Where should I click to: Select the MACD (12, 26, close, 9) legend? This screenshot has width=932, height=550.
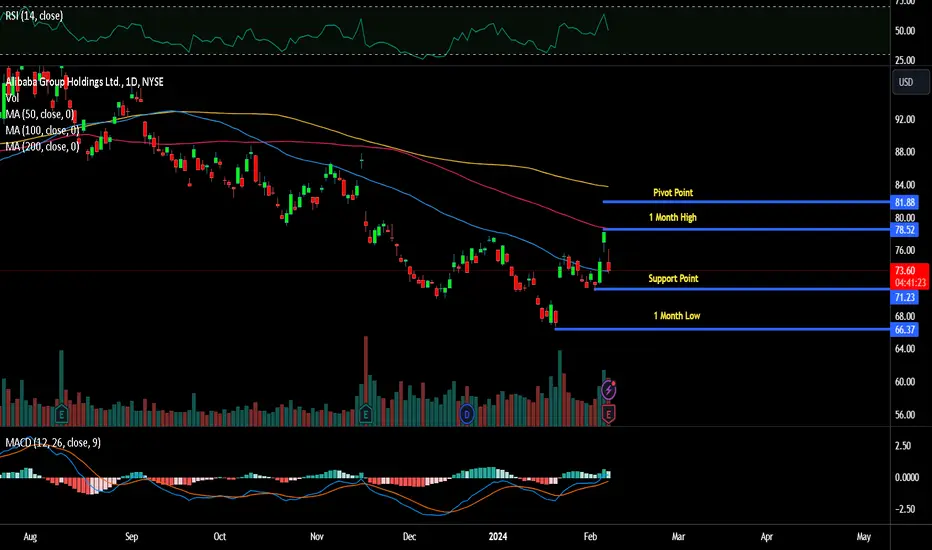(x=53, y=442)
